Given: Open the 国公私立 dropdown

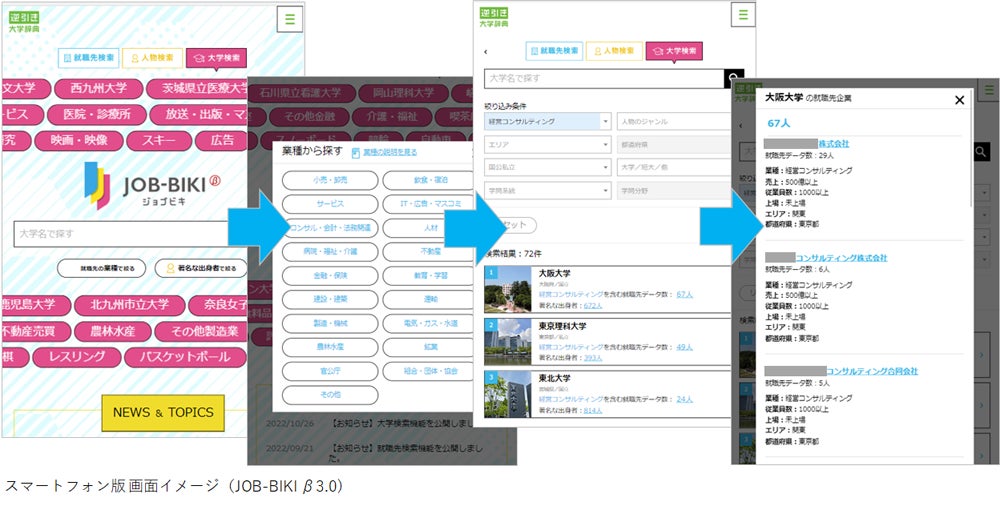Looking at the screenshot, I should pyautogui.click(x=548, y=167).
